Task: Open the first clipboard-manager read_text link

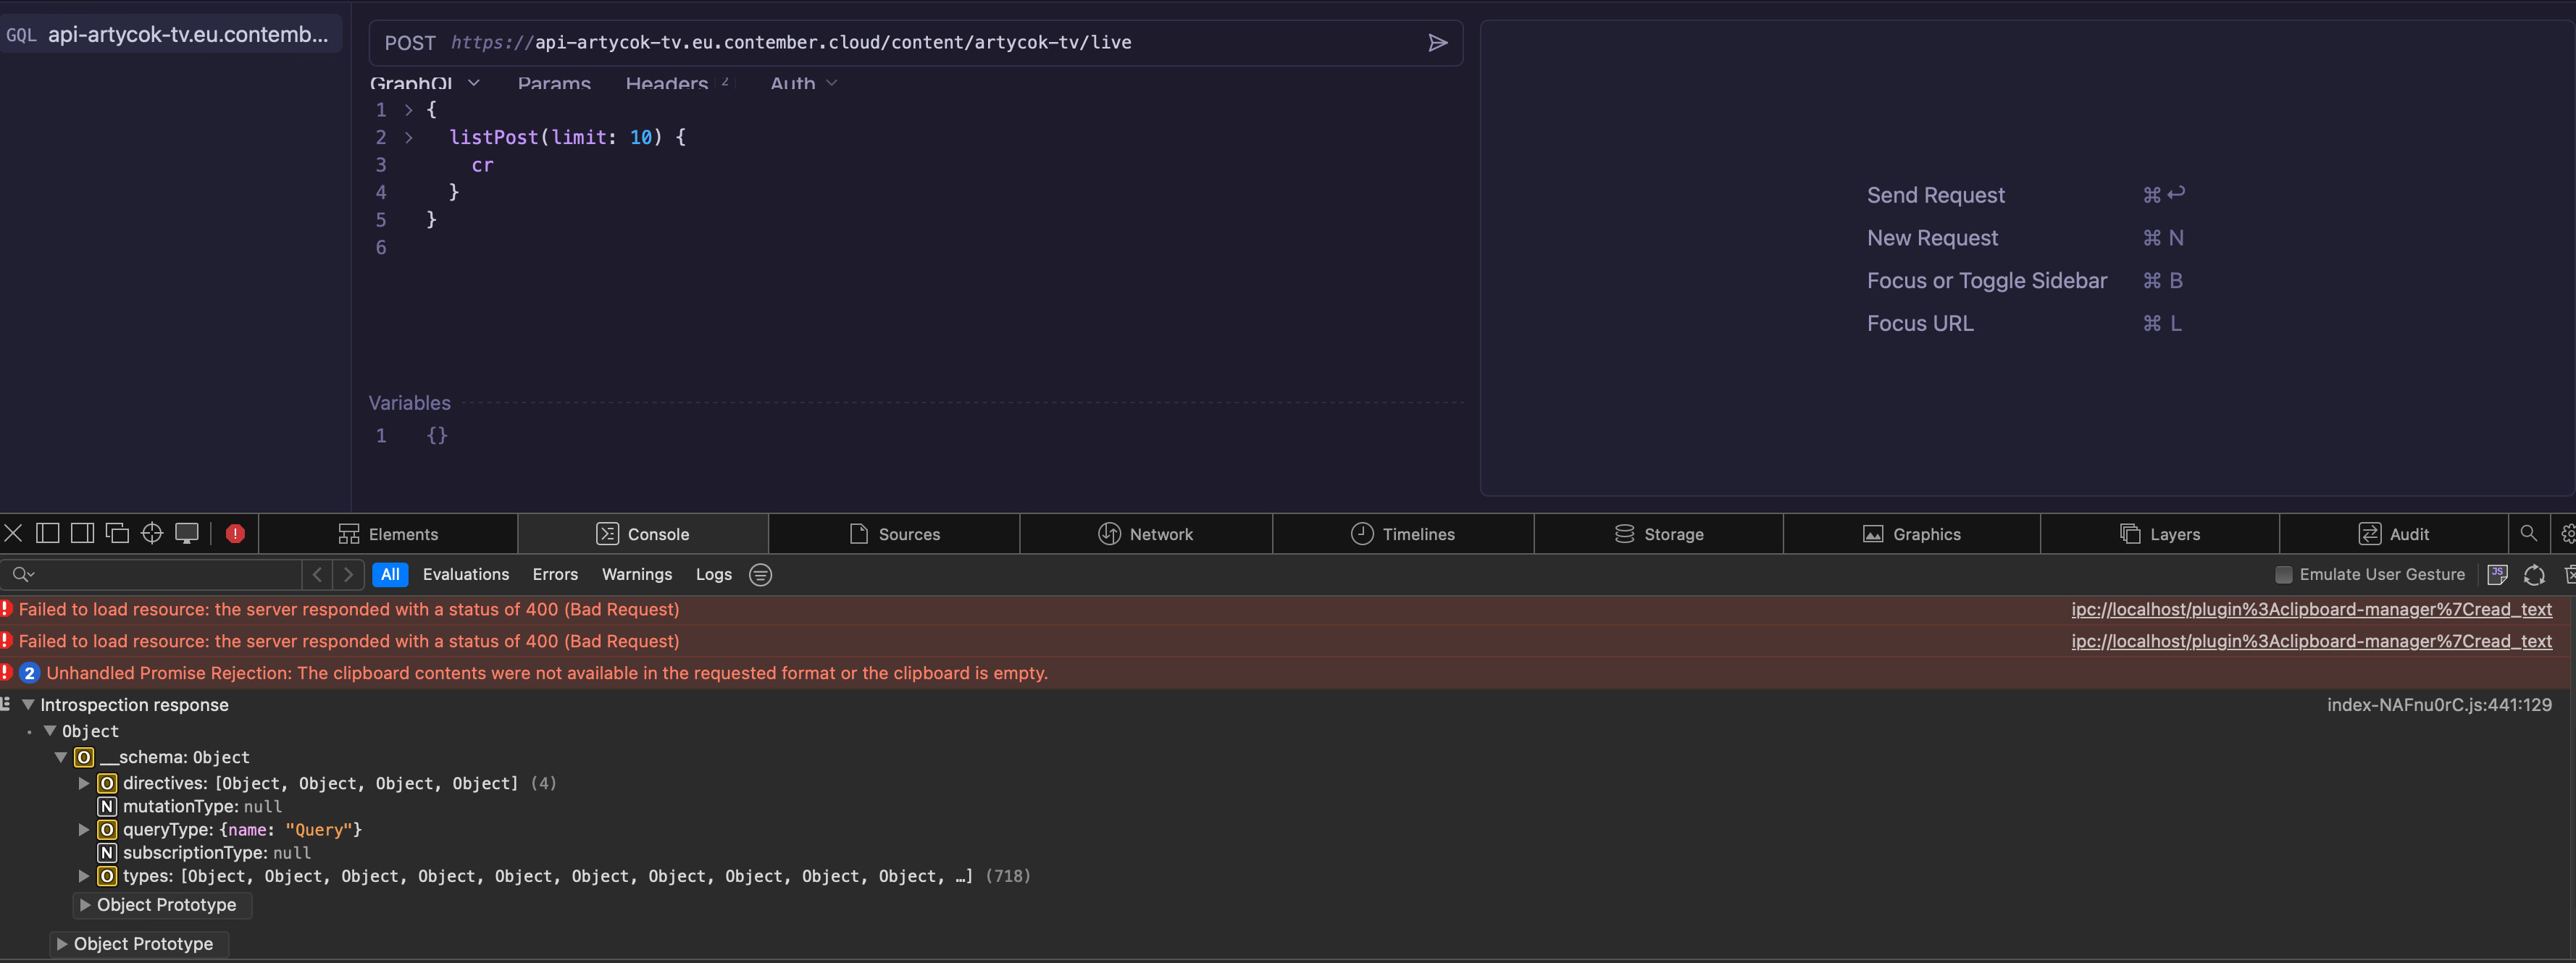Action: tap(2311, 609)
